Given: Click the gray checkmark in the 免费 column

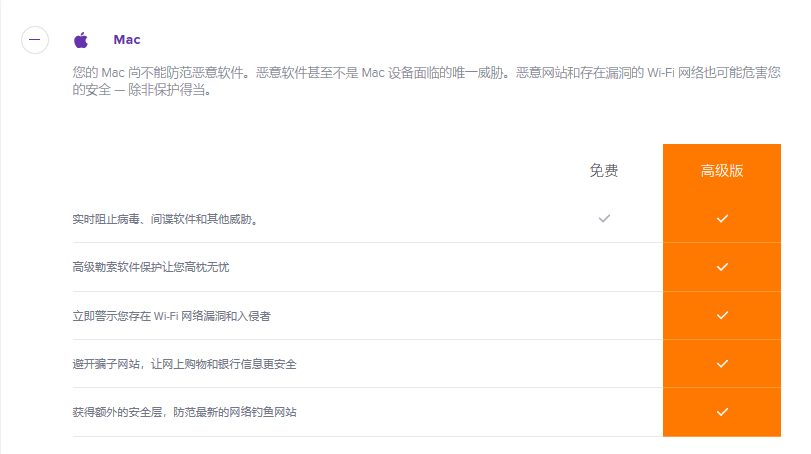Looking at the screenshot, I should pyautogui.click(x=603, y=218).
